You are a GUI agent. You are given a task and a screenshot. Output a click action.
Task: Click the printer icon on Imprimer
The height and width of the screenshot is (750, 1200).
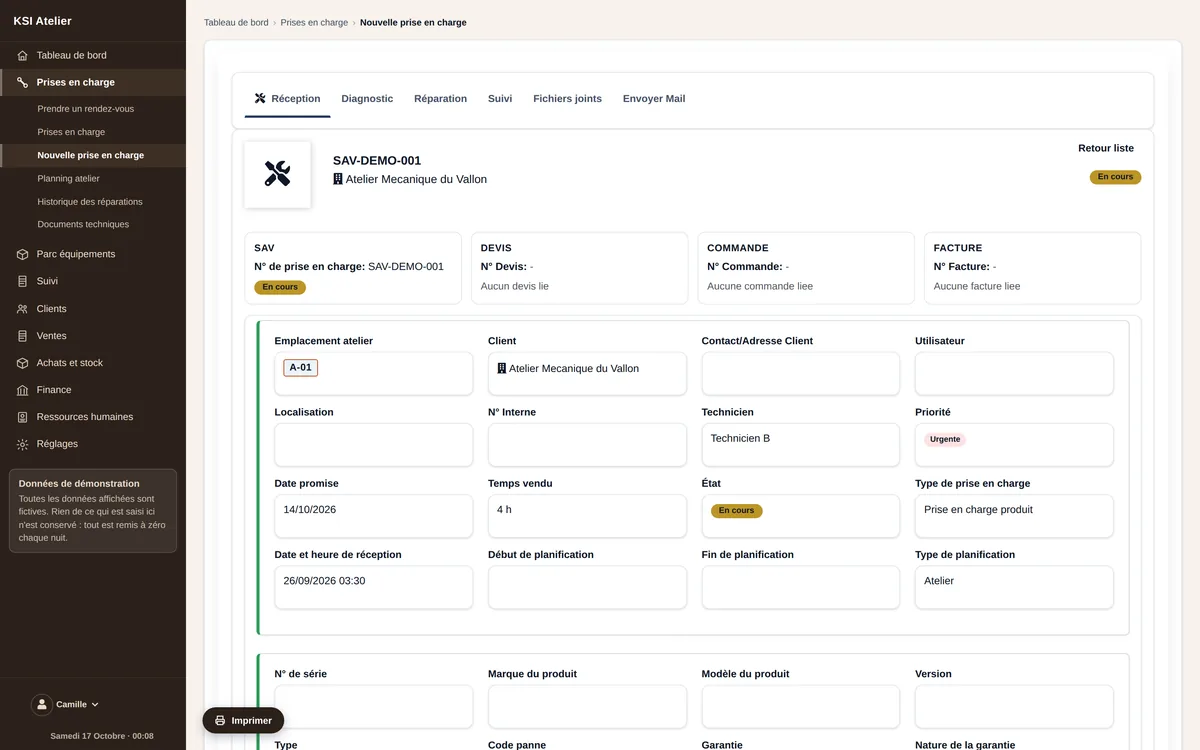point(220,720)
